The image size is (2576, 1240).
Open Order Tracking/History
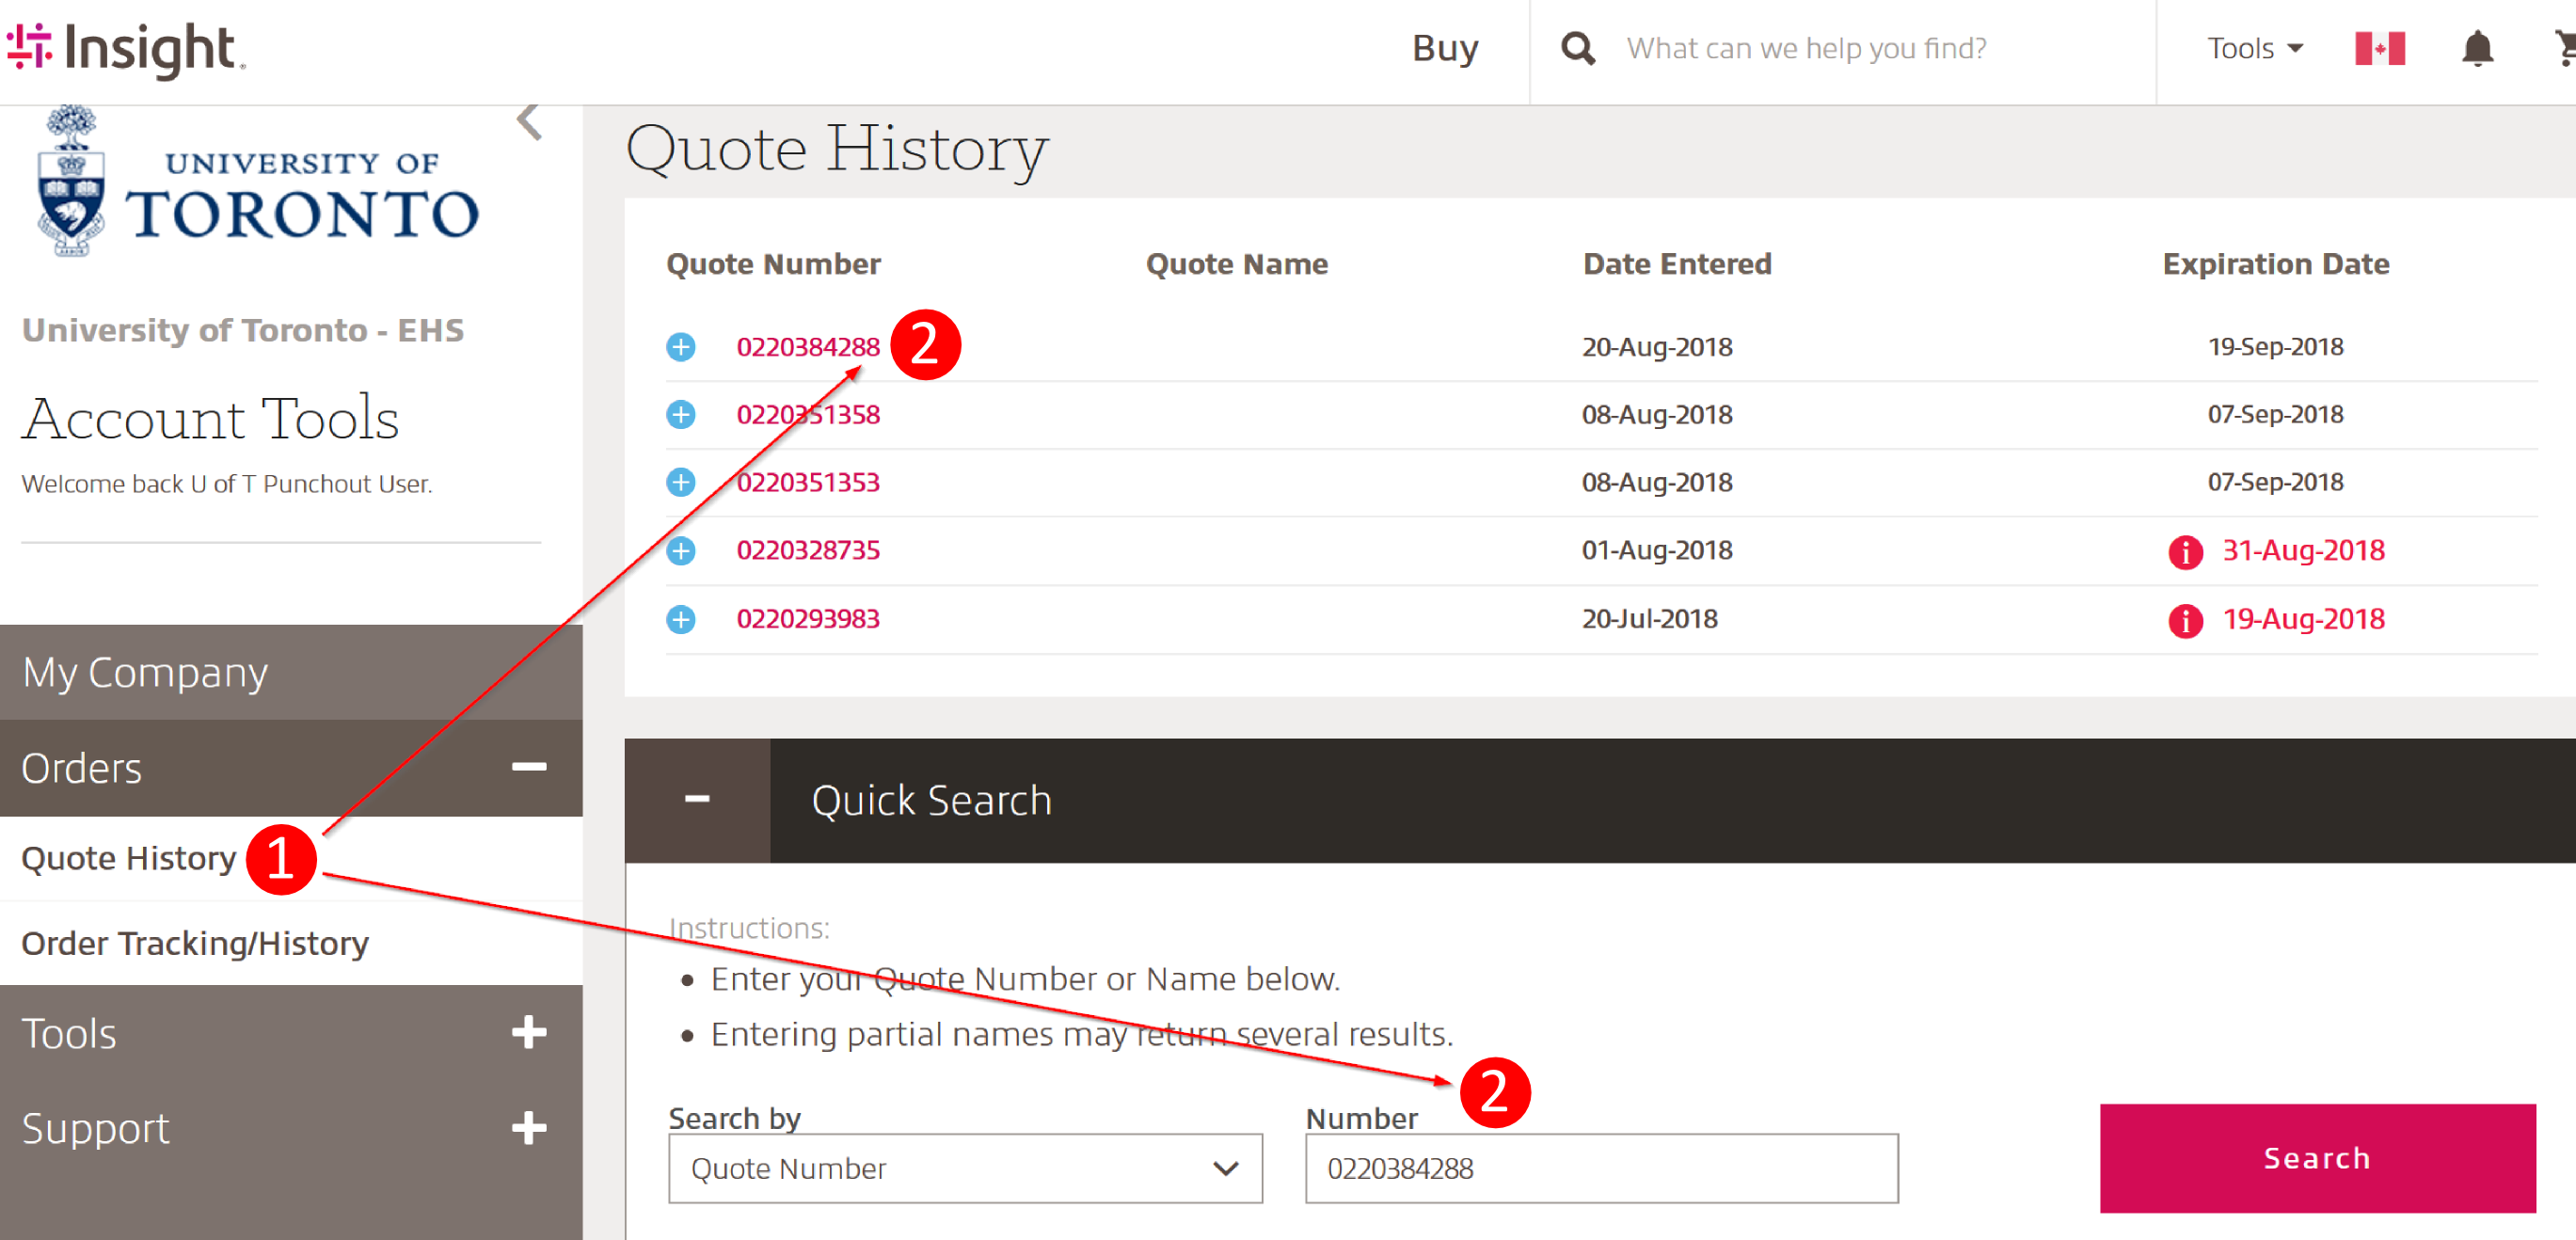click(x=195, y=943)
